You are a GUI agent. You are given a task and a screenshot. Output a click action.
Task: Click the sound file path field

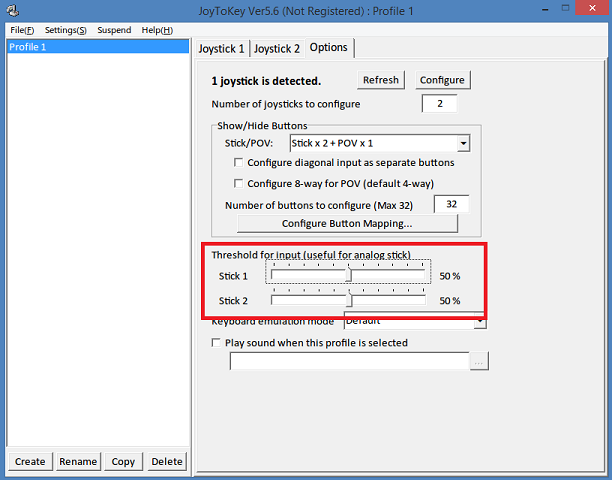tap(350, 361)
